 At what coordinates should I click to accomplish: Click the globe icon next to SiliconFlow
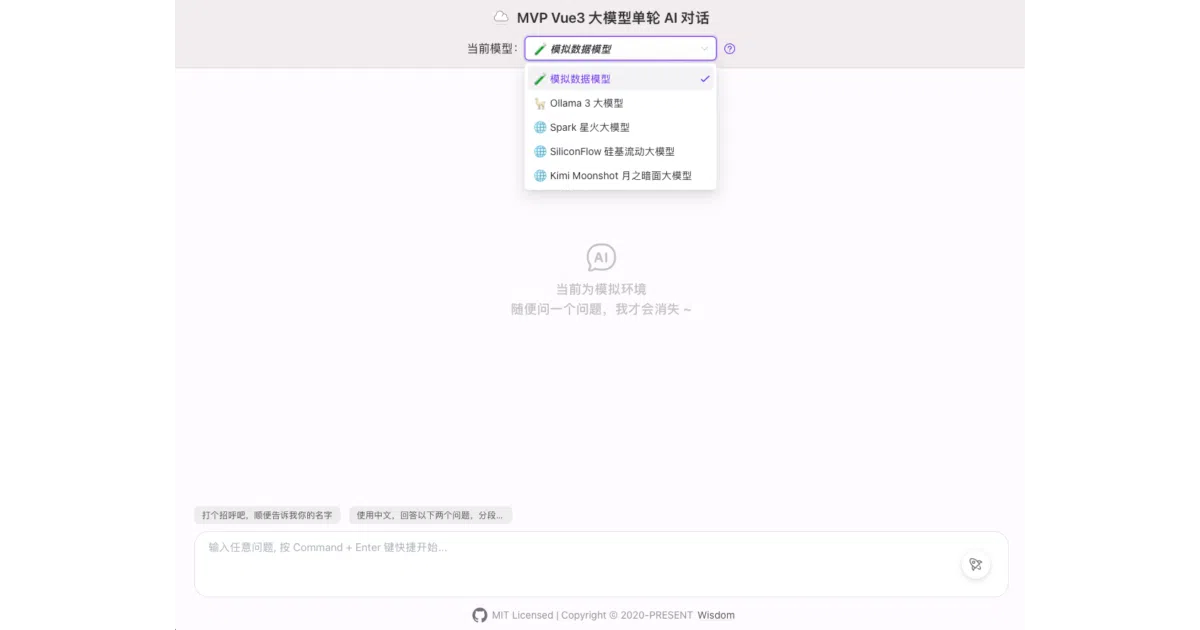[540, 152]
